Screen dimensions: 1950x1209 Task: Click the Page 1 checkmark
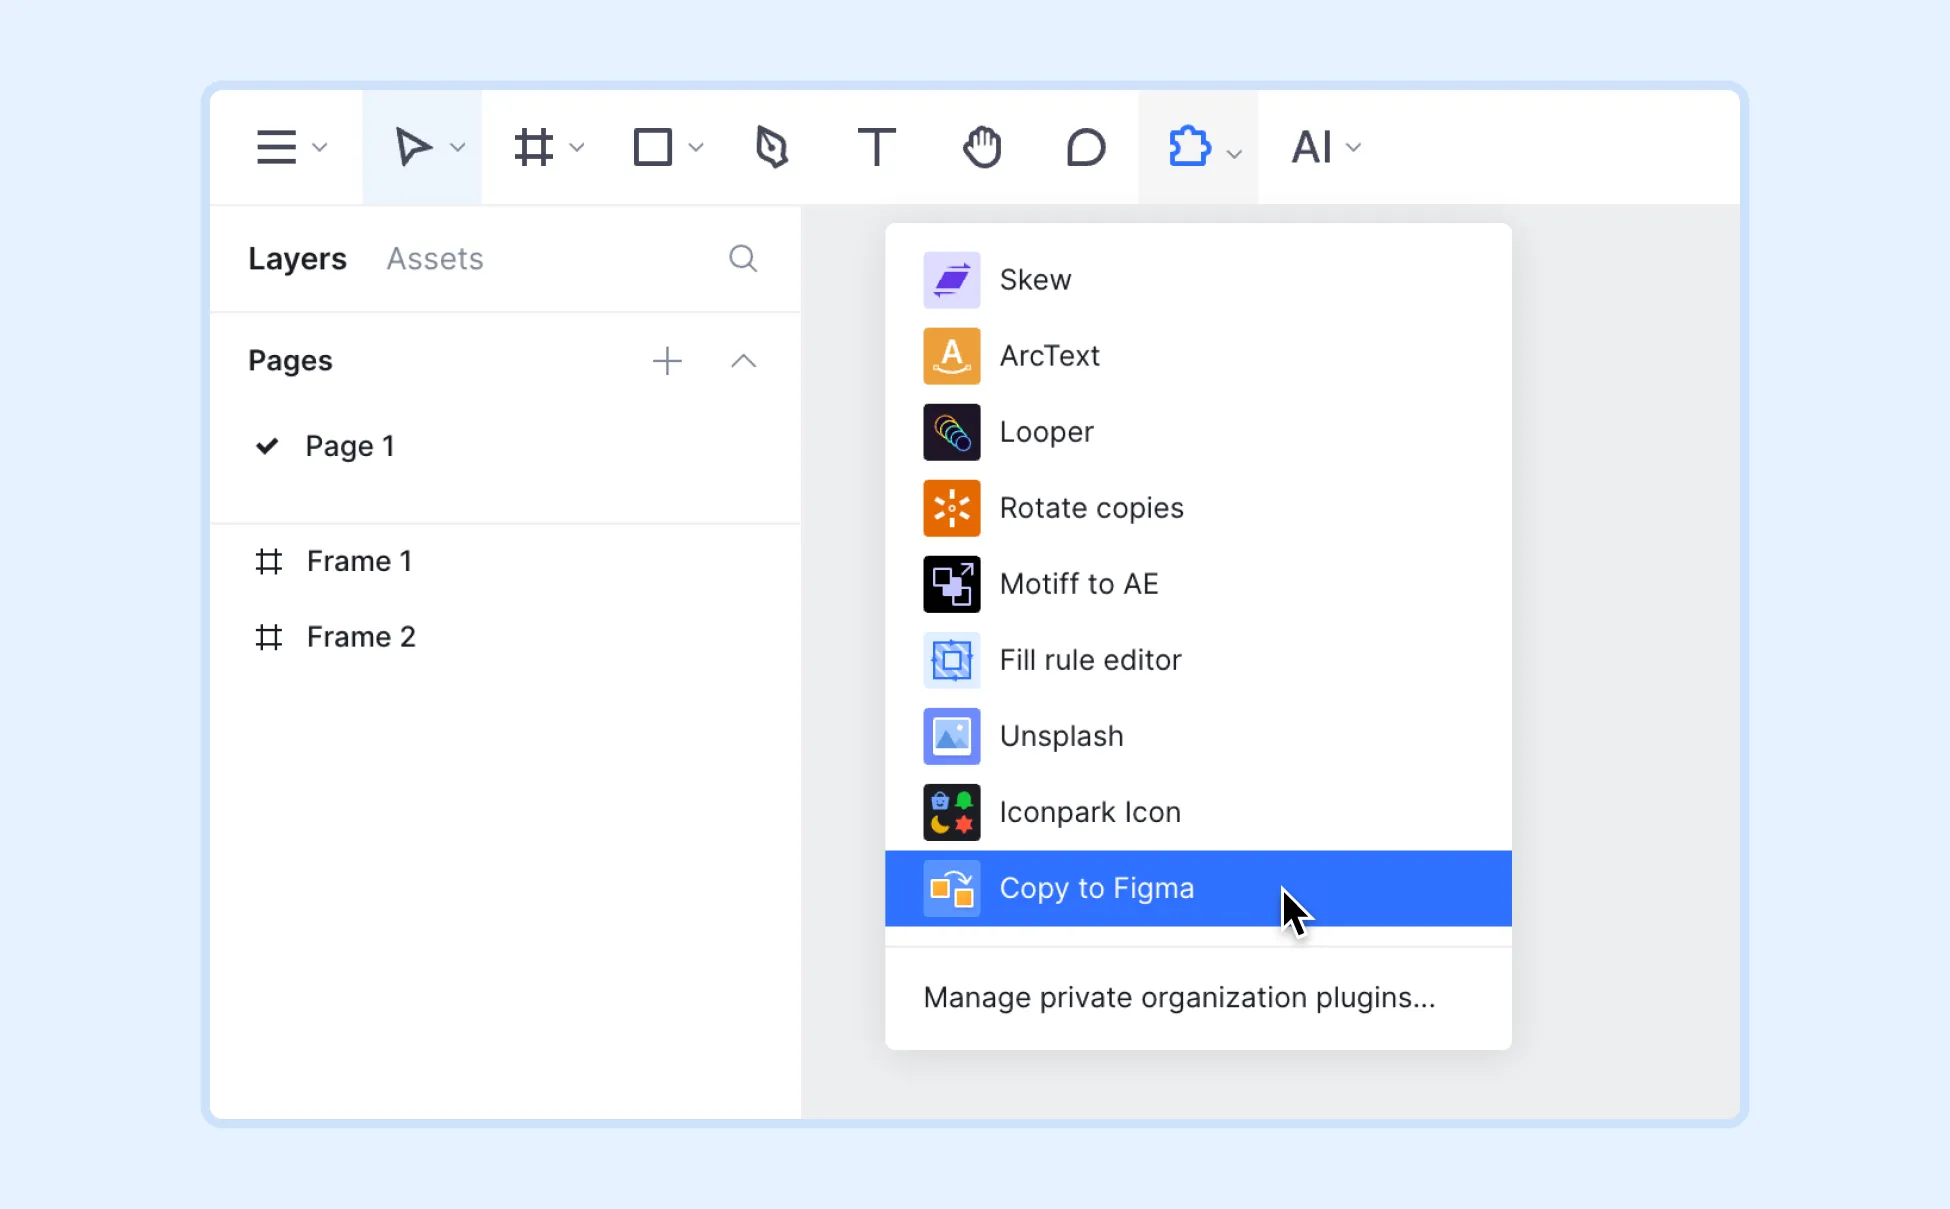[x=267, y=446]
